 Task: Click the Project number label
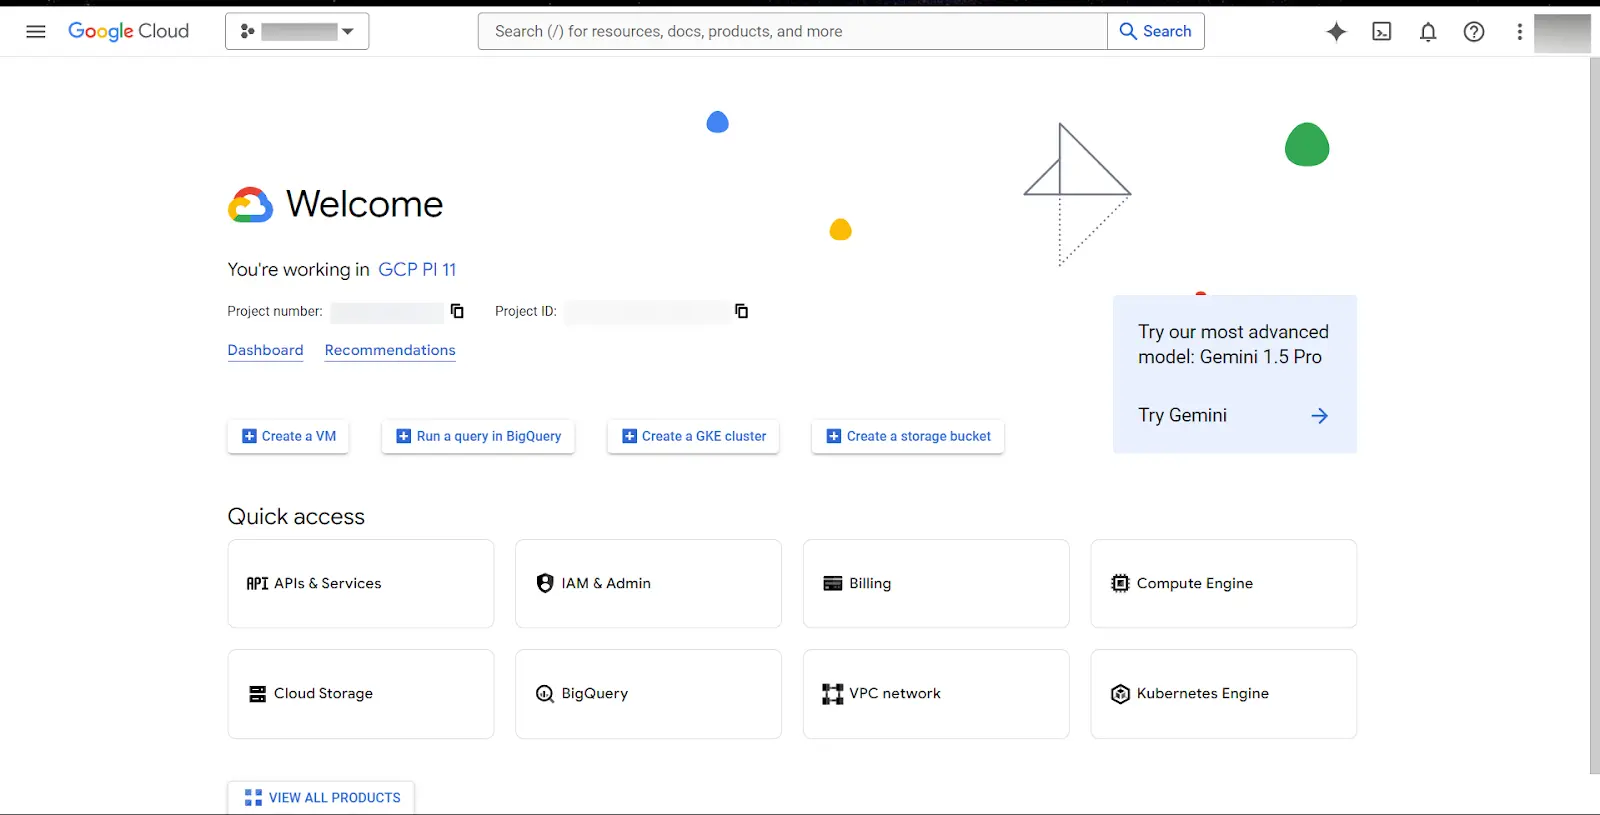275,311
